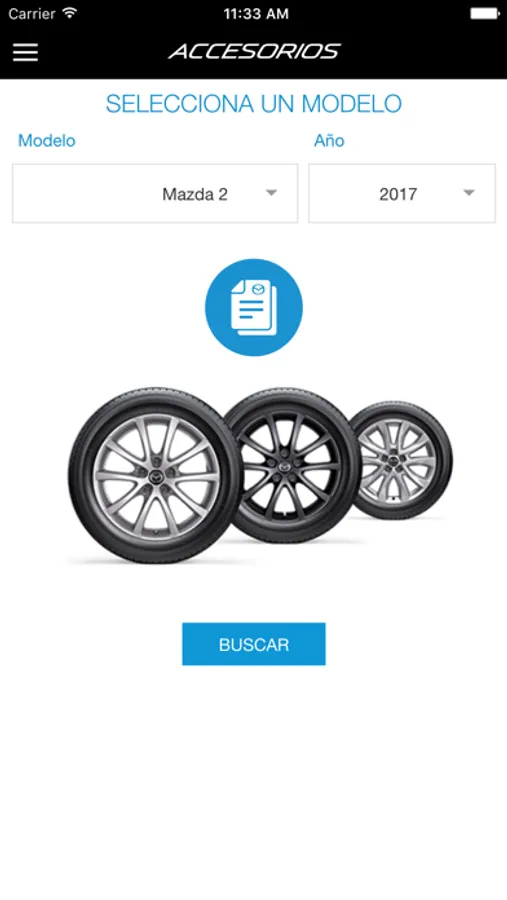Tap the Carrier text in status bar

pos(32,13)
